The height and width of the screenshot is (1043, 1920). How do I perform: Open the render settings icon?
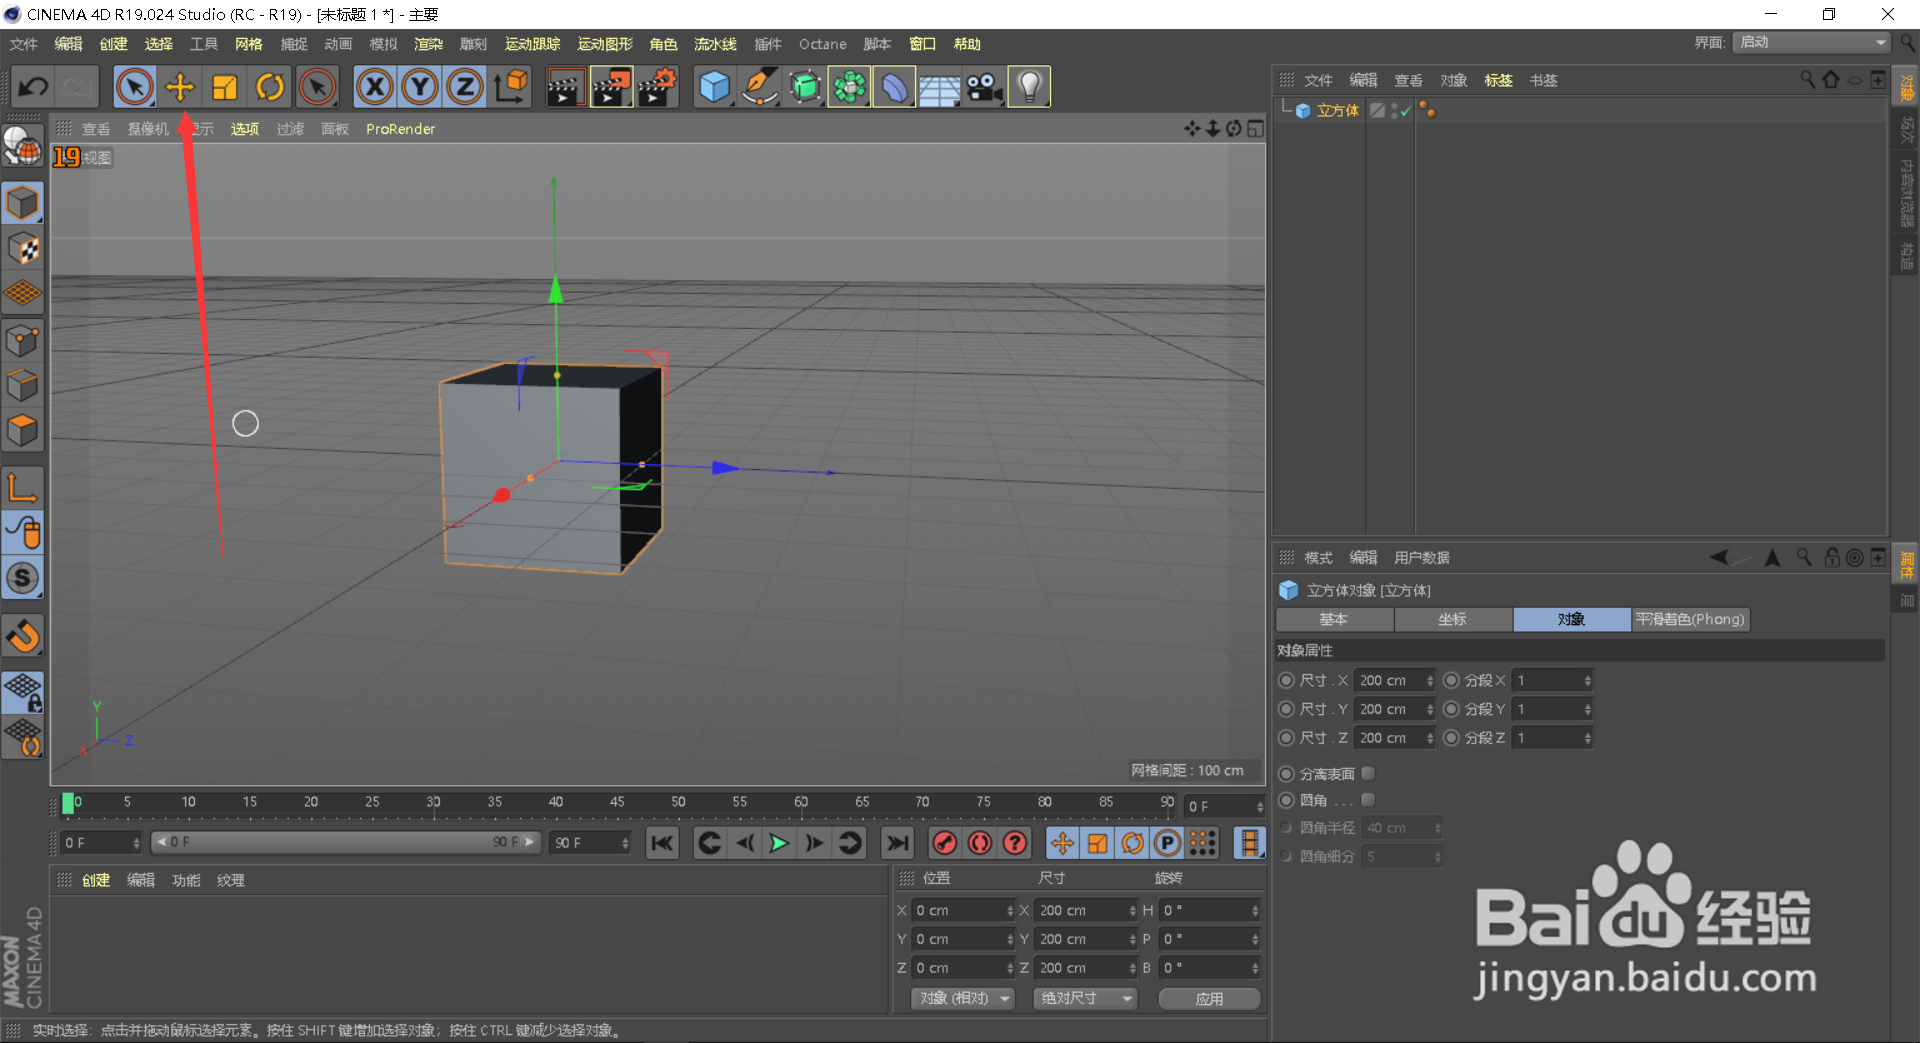pyautogui.click(x=657, y=87)
